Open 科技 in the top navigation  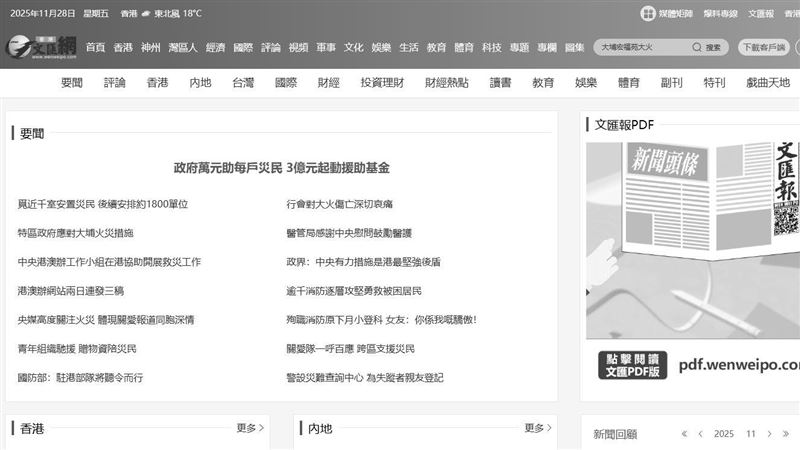(491, 47)
